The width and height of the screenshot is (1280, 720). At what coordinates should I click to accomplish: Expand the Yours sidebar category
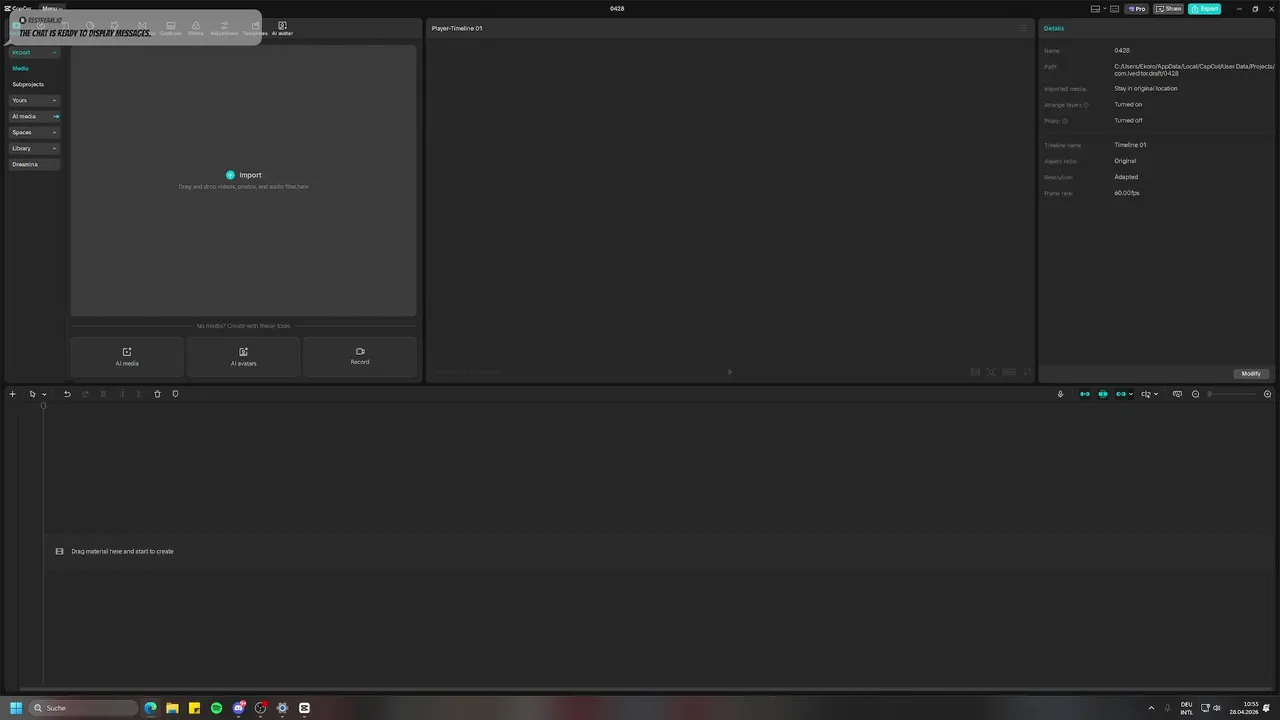tap(34, 100)
